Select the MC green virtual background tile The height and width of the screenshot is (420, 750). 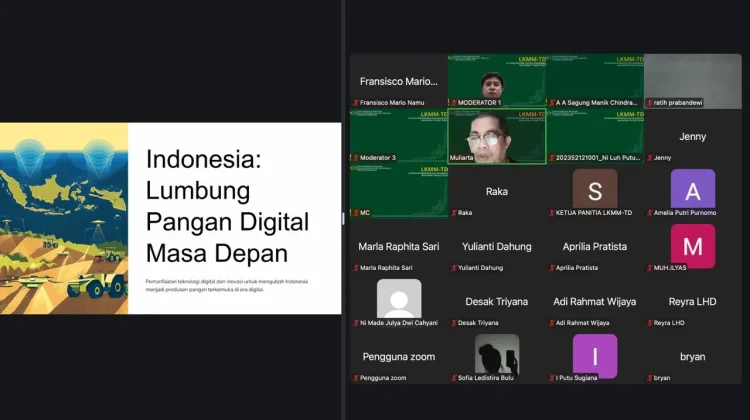click(399, 191)
